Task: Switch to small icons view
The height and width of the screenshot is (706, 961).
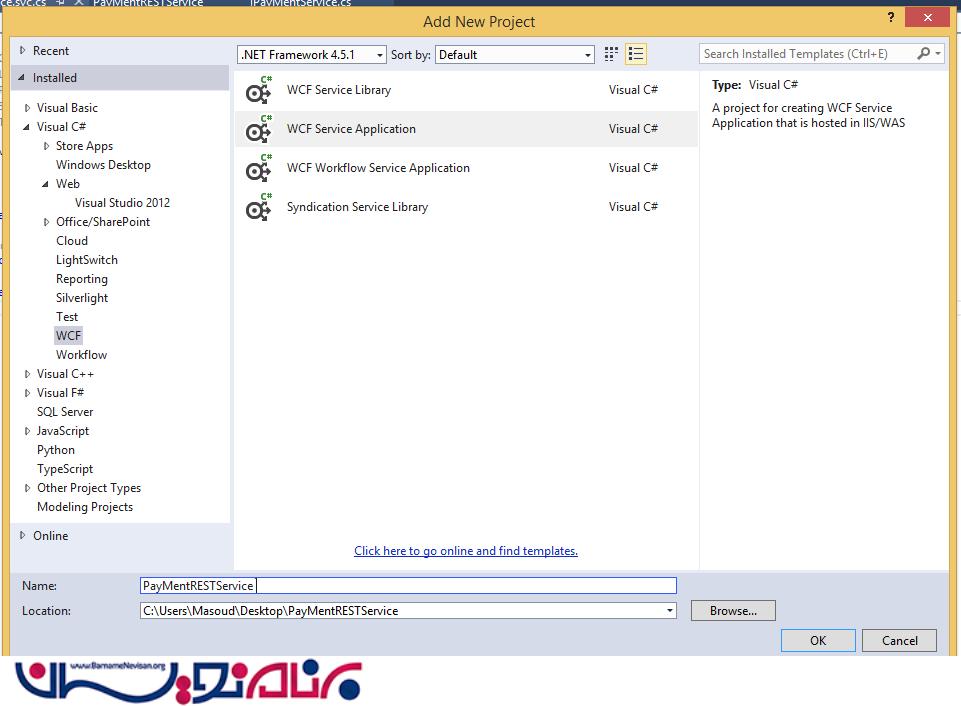Action: 611,55
